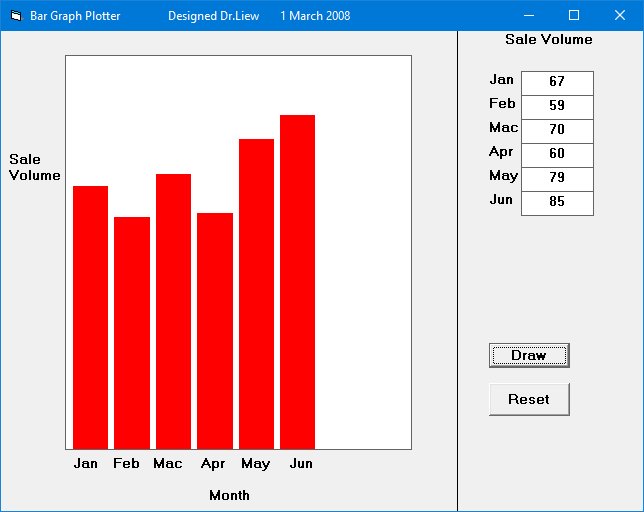Click 'Designed Dr.Liew' in the title bar

pos(214,16)
